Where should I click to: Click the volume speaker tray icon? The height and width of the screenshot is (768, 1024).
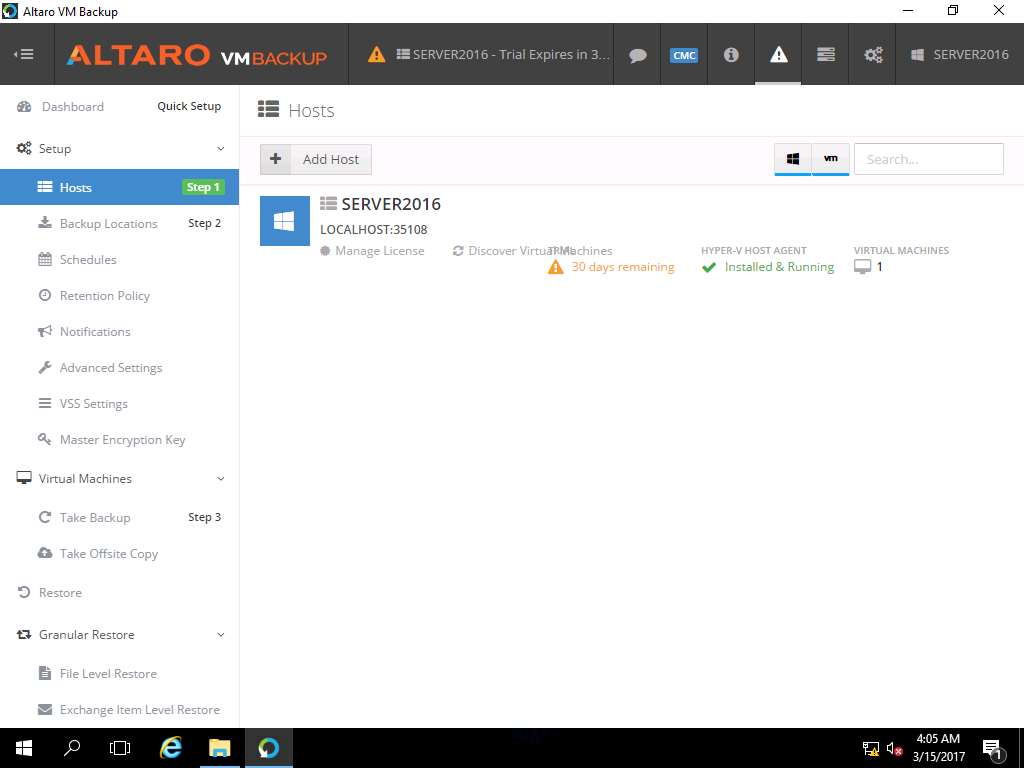pos(894,749)
